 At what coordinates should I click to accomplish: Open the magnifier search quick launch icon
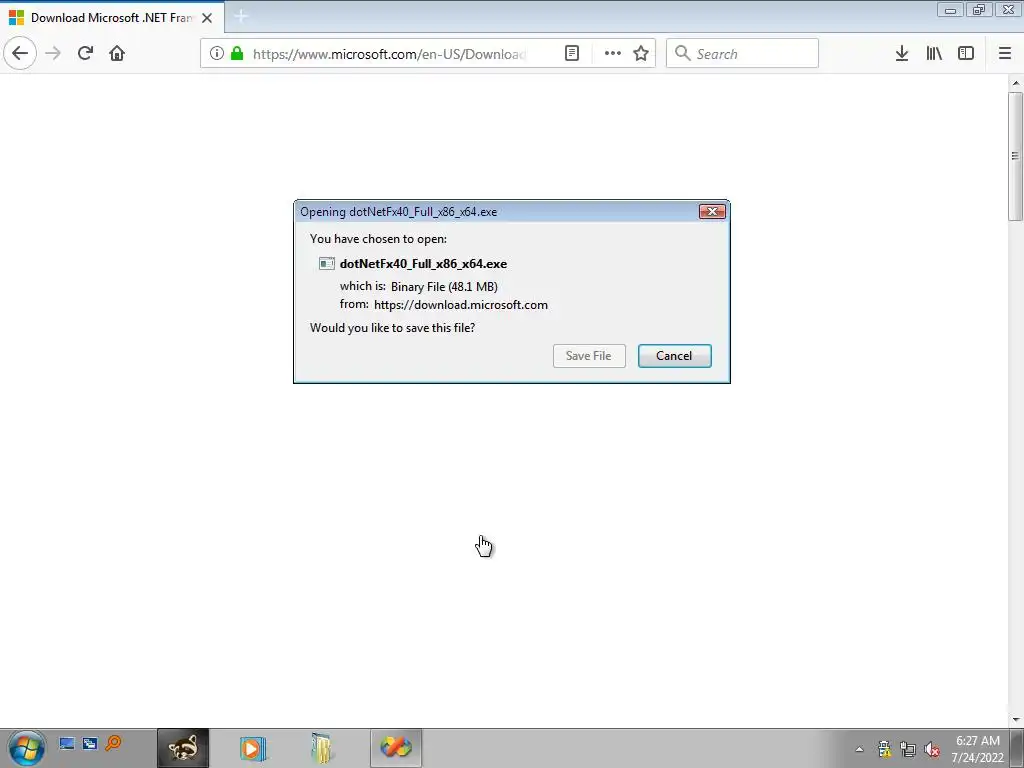point(114,743)
